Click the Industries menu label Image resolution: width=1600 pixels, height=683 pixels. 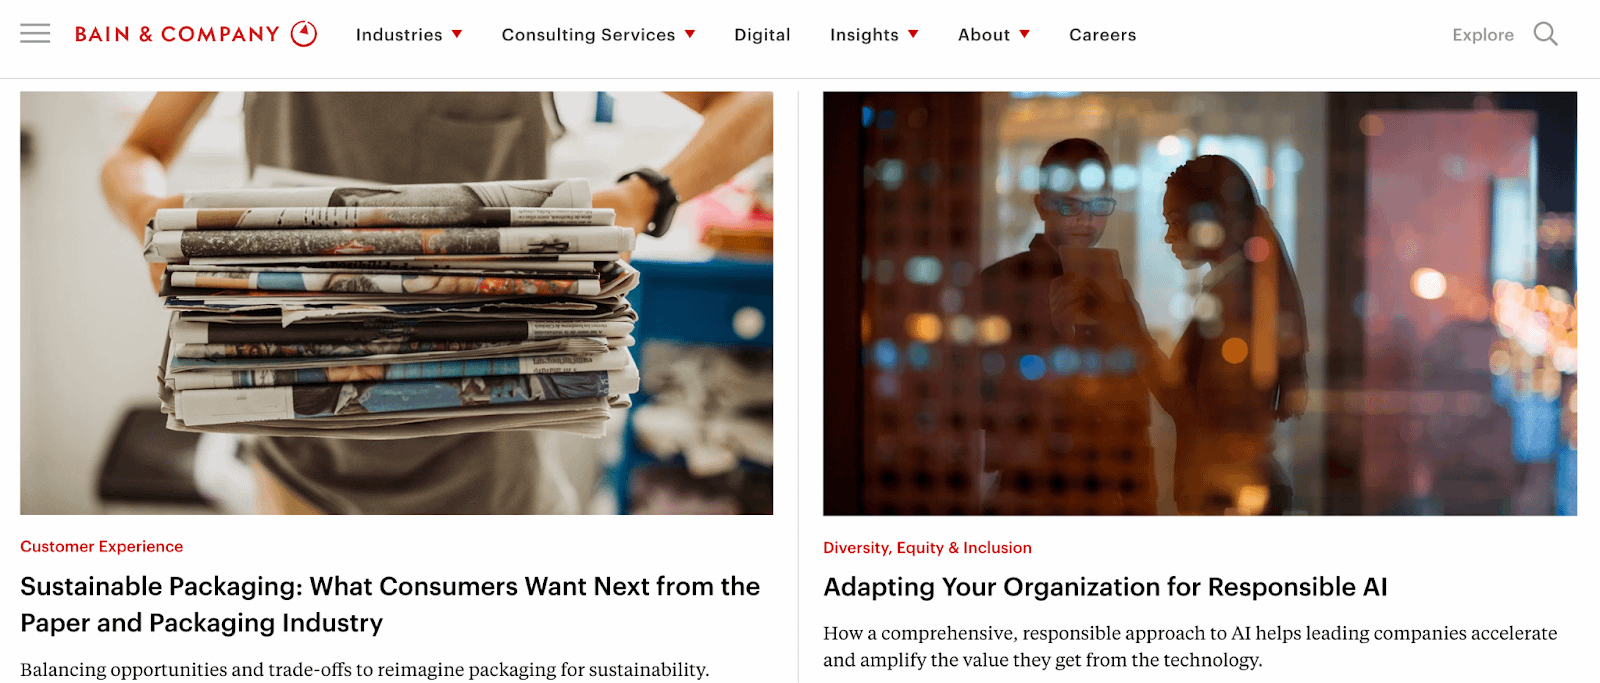[x=399, y=35]
